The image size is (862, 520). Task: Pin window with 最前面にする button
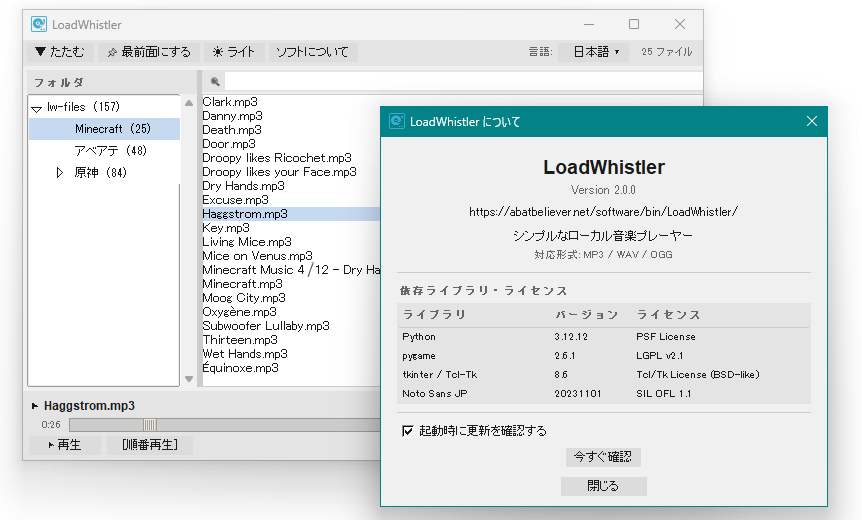pyautogui.click(x=148, y=52)
